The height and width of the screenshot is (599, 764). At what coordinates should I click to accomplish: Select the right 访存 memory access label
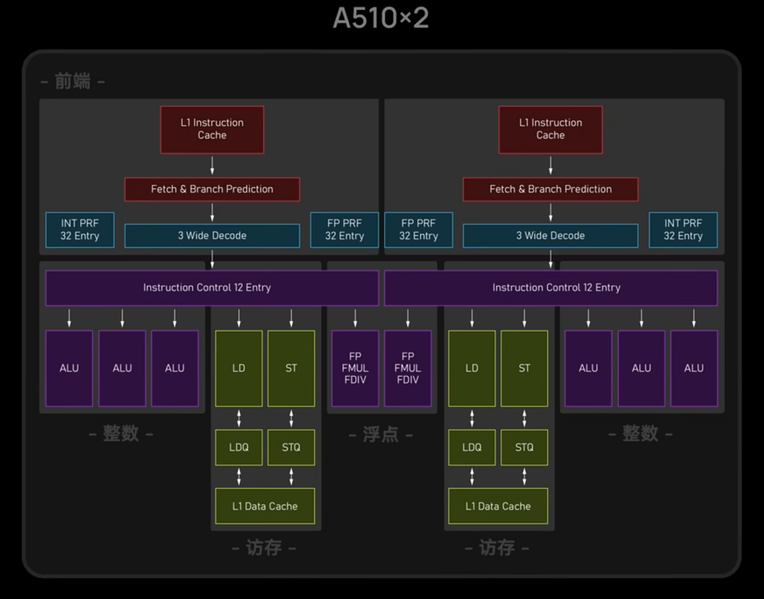click(x=497, y=548)
